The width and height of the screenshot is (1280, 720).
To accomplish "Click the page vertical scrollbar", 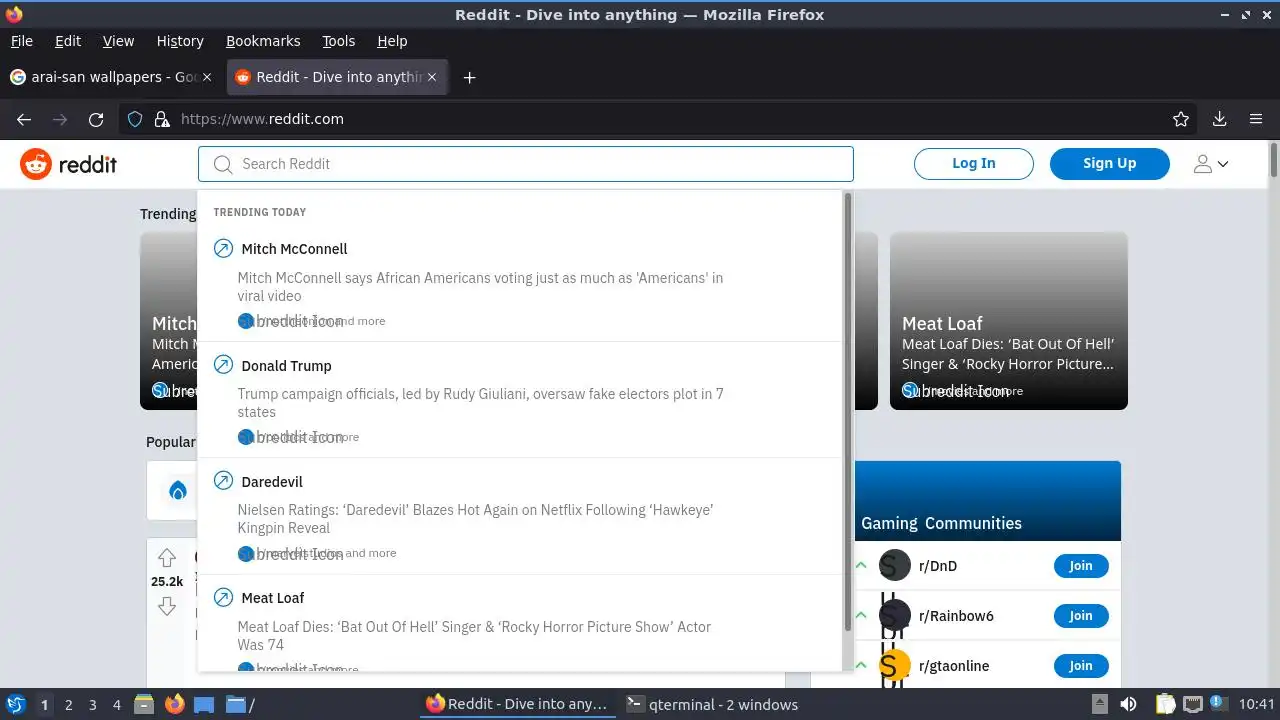I will coord(1274,160).
